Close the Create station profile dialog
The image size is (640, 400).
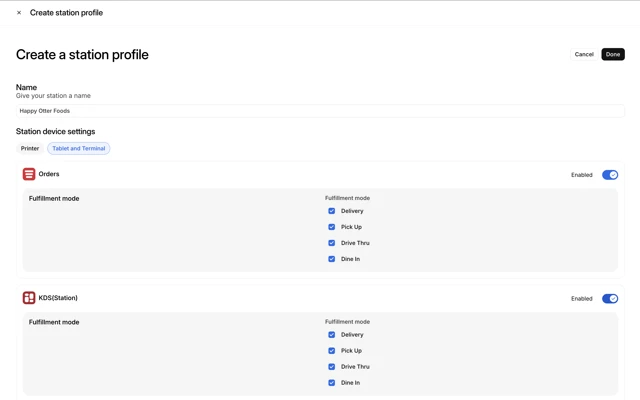[x=19, y=13]
